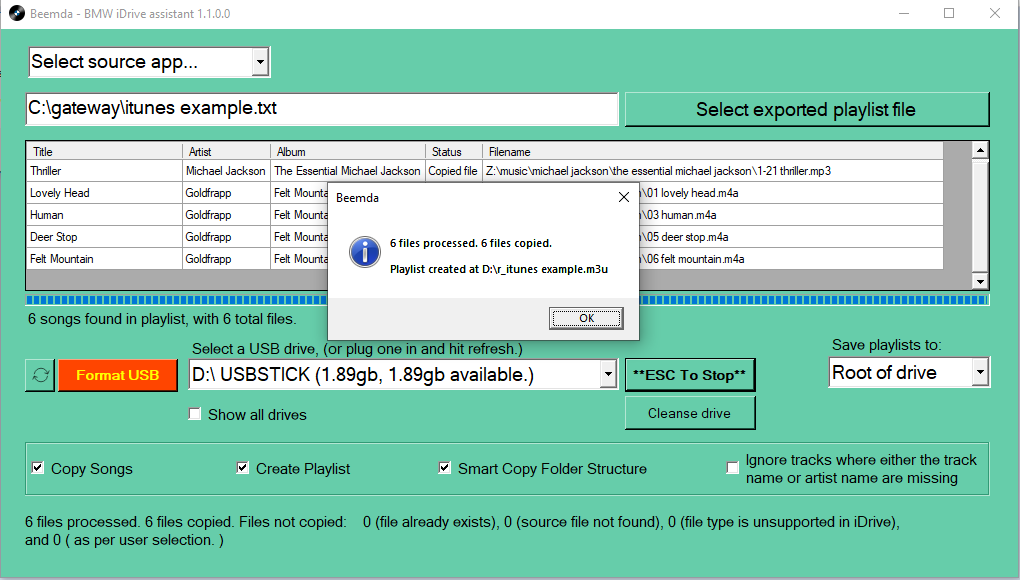This screenshot has height=580, width=1020.
Task: Maximize the Beemda window
Action: [x=949, y=13]
